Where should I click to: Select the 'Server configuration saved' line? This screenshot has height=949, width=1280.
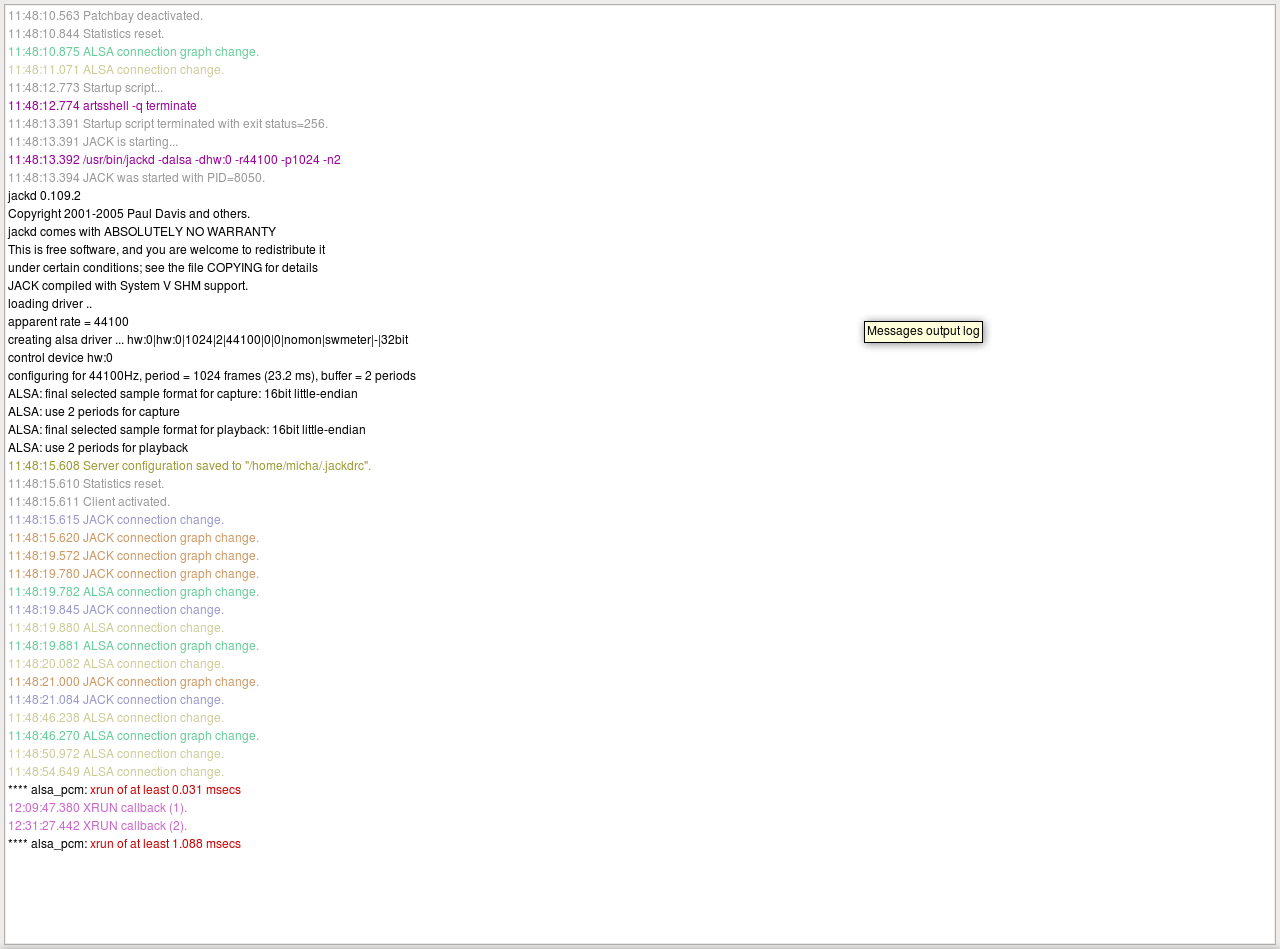[189, 466]
